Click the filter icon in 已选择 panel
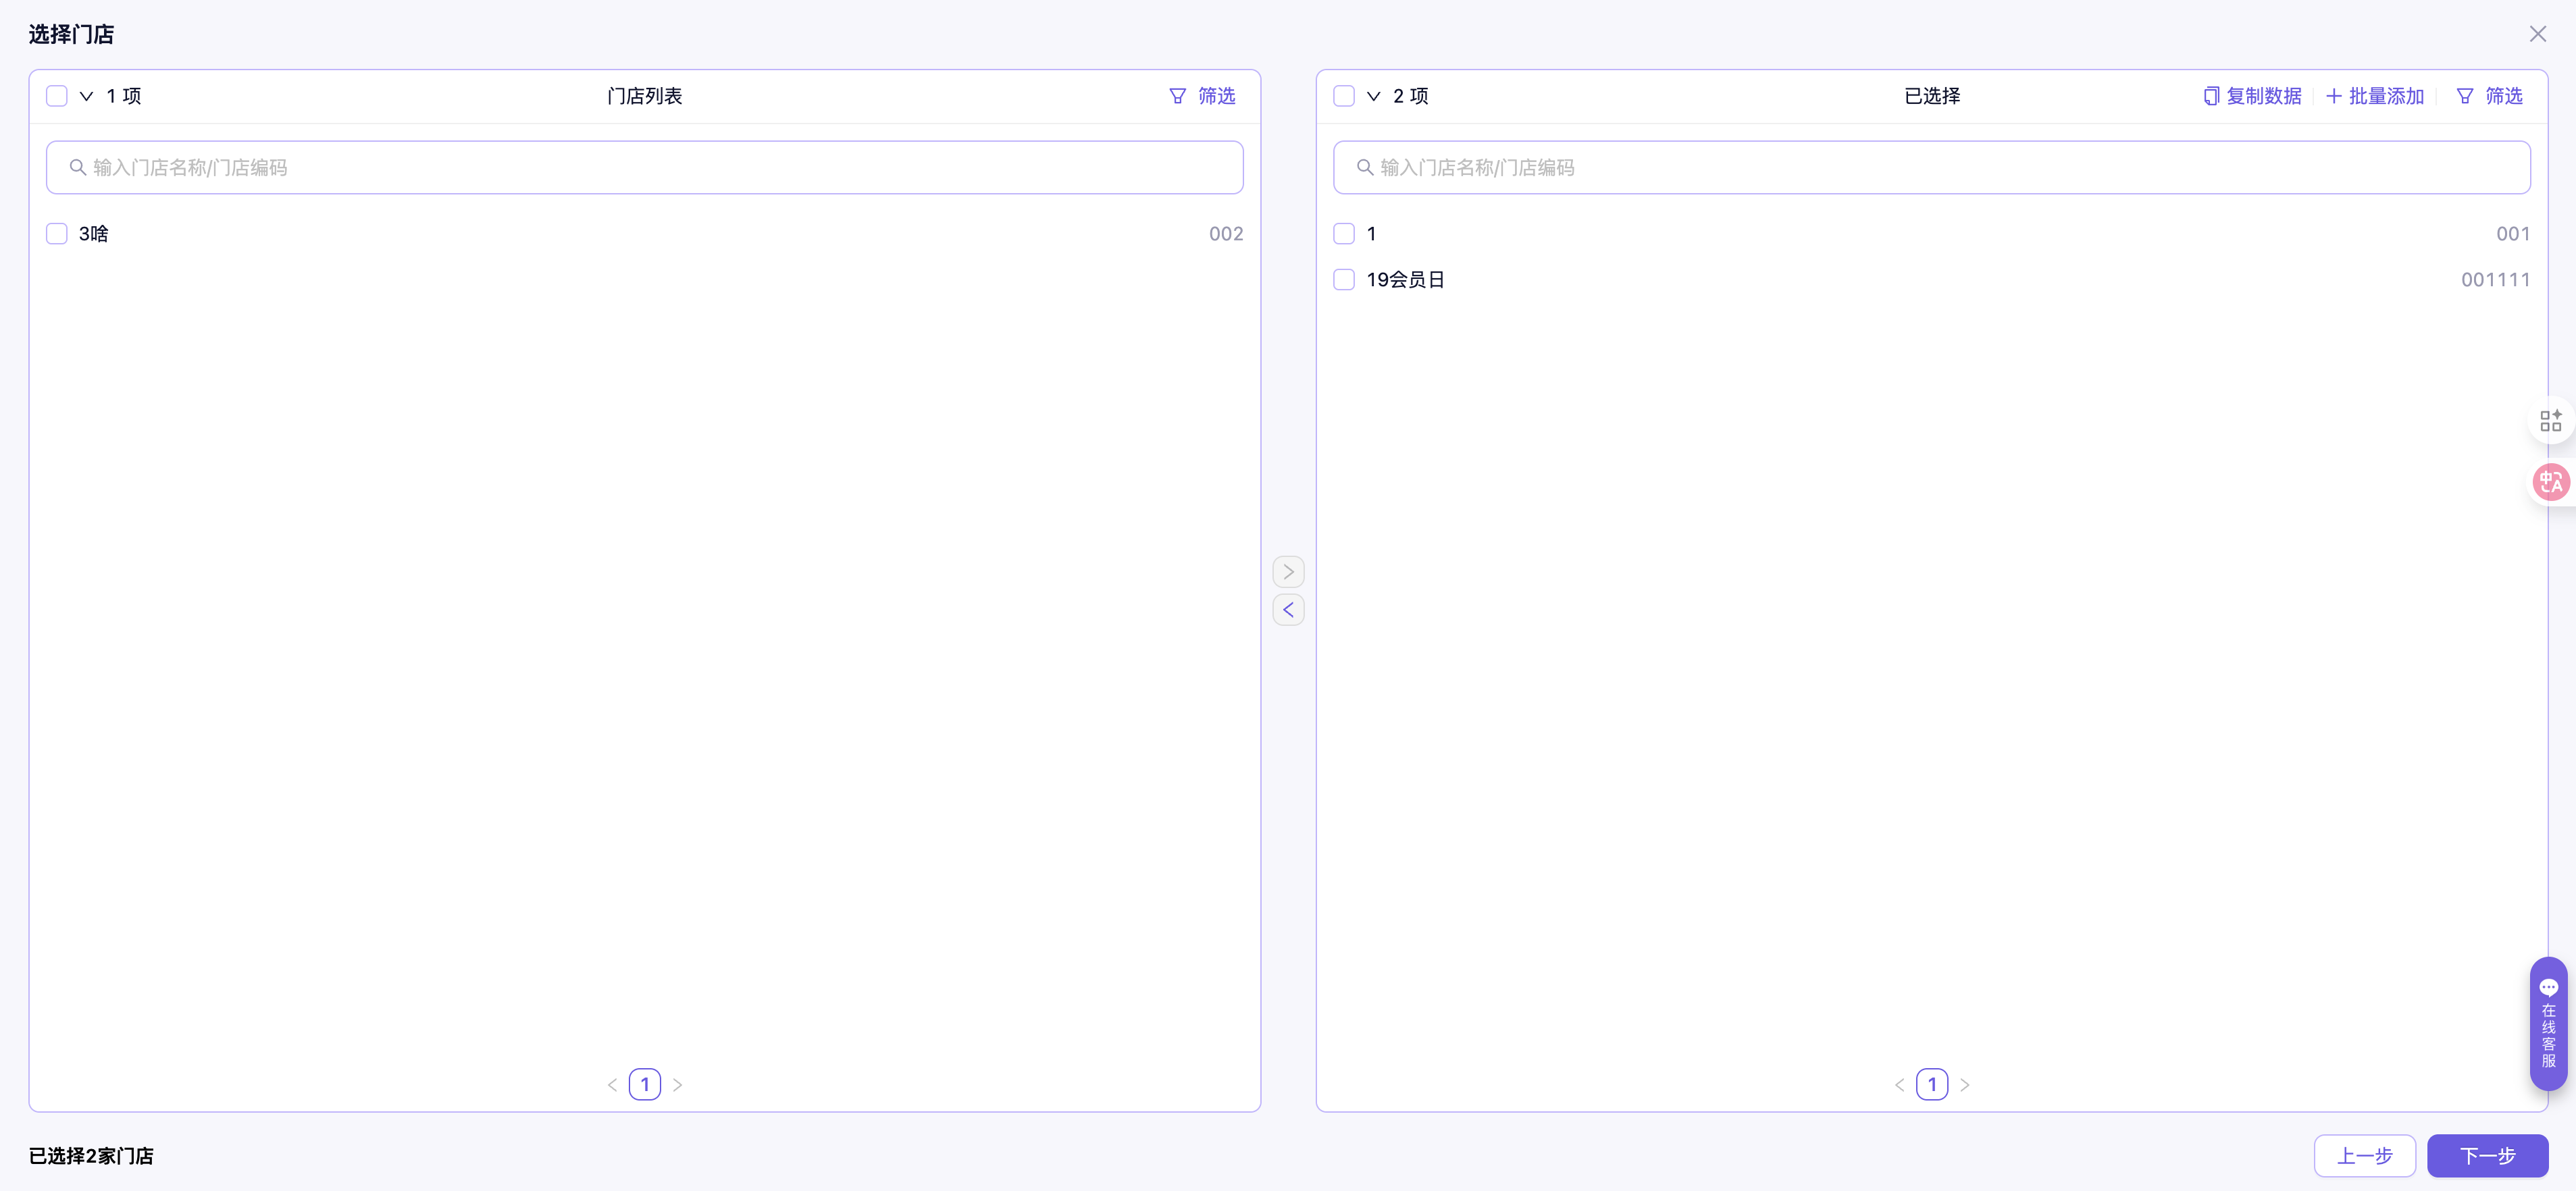 pyautogui.click(x=2464, y=96)
